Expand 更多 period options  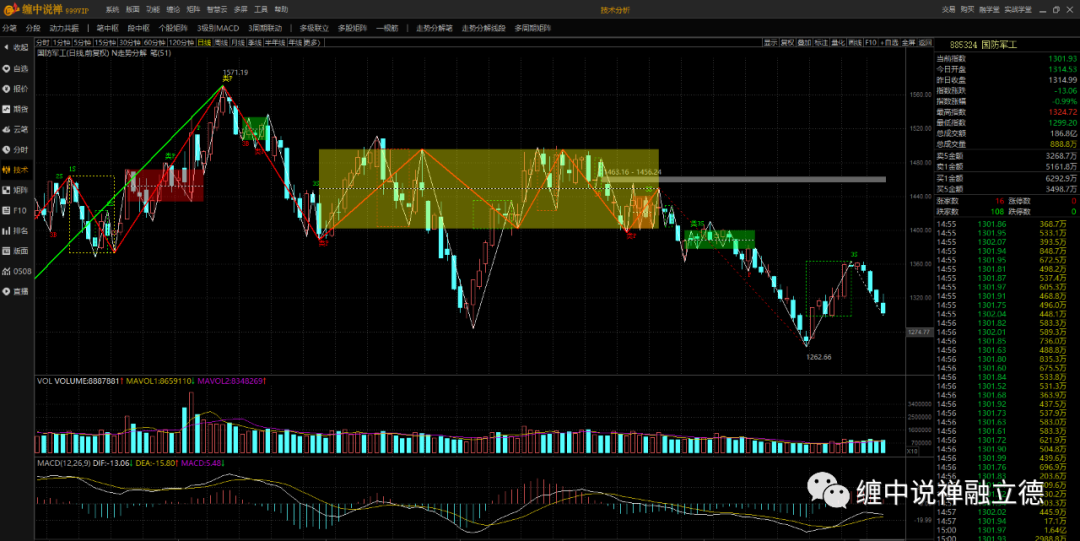[x=313, y=43]
